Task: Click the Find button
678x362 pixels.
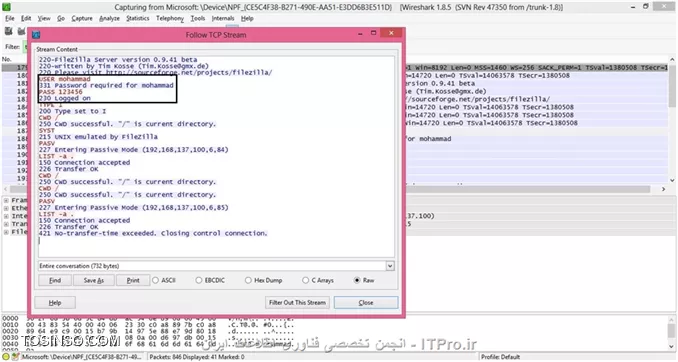Action: coord(55,280)
